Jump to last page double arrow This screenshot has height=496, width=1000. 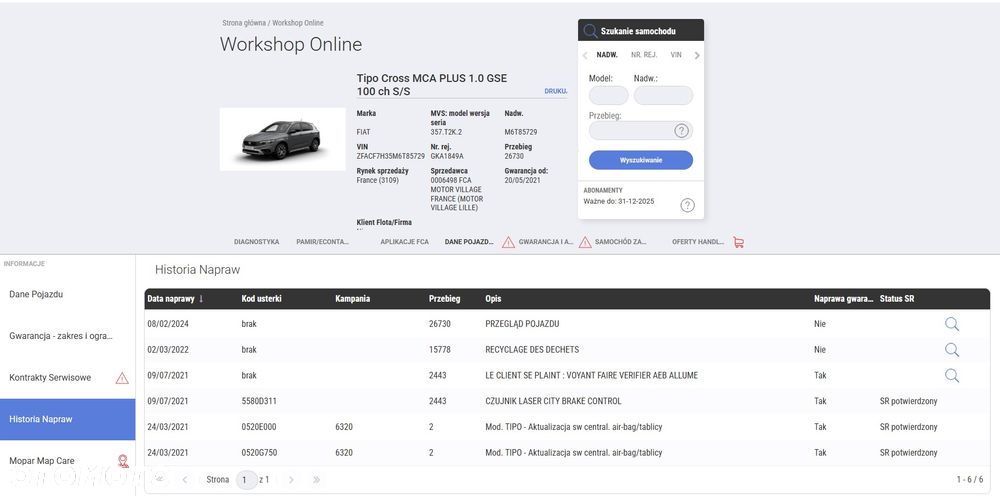pos(316,479)
